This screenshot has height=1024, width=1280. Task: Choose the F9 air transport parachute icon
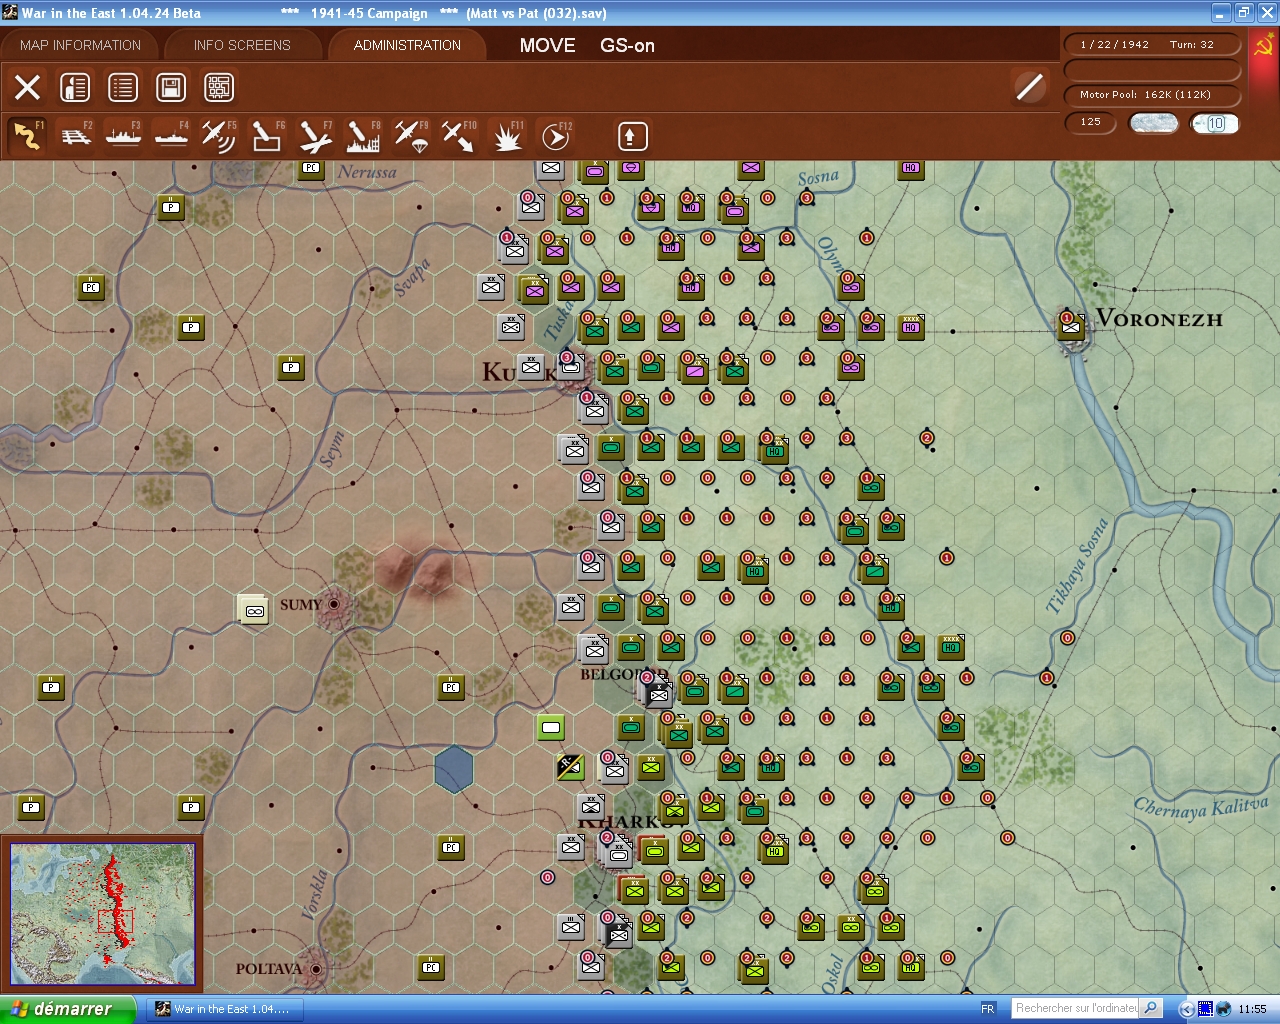tap(411, 136)
